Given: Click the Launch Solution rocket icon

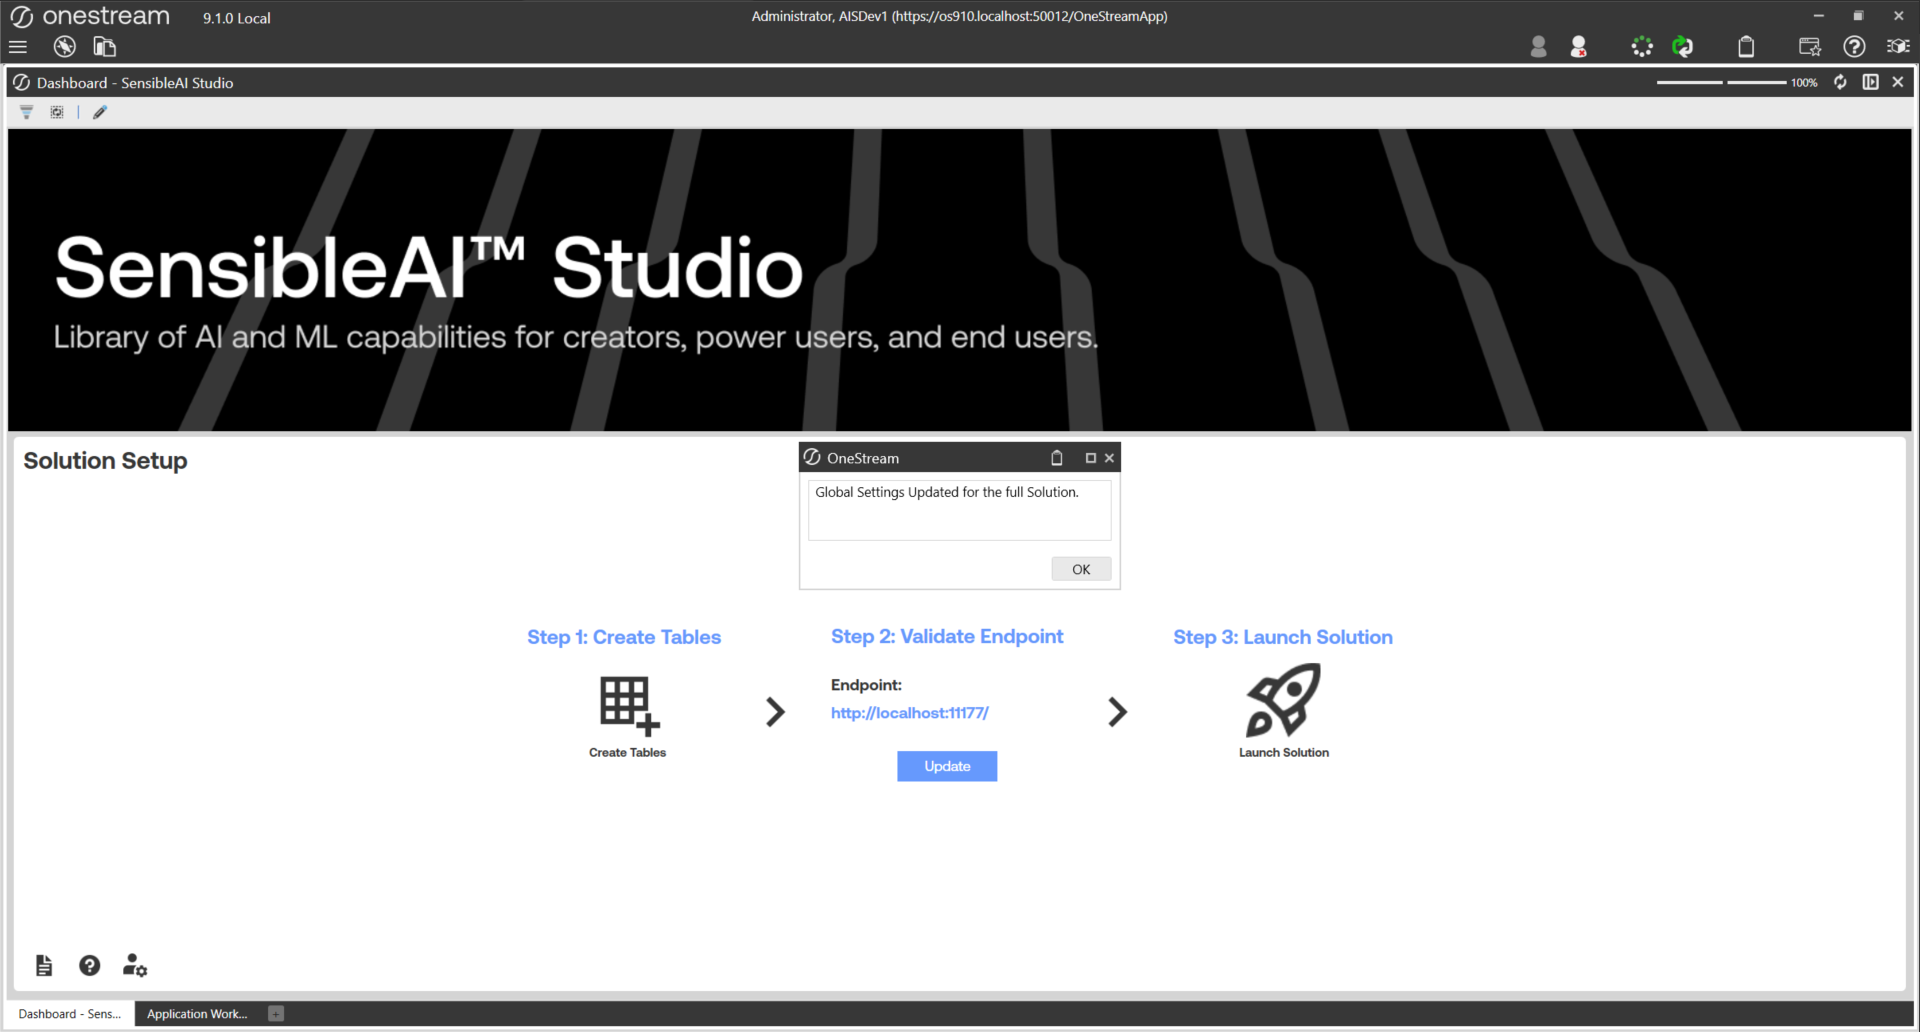Looking at the screenshot, I should (1283, 701).
